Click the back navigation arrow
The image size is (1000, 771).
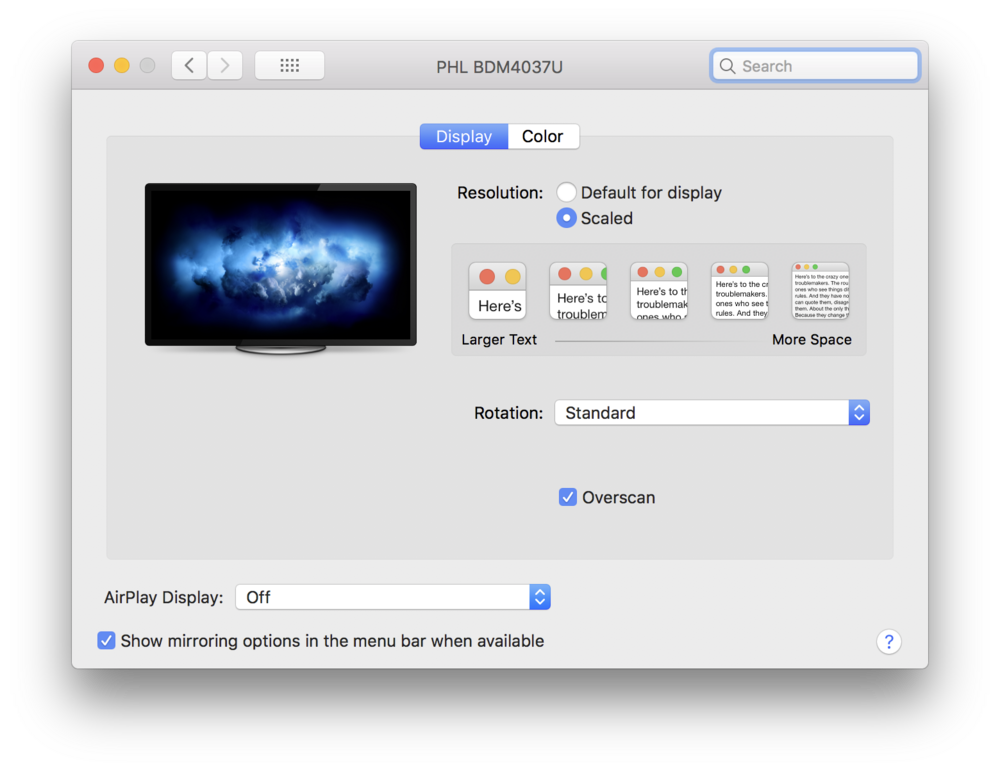coord(189,66)
